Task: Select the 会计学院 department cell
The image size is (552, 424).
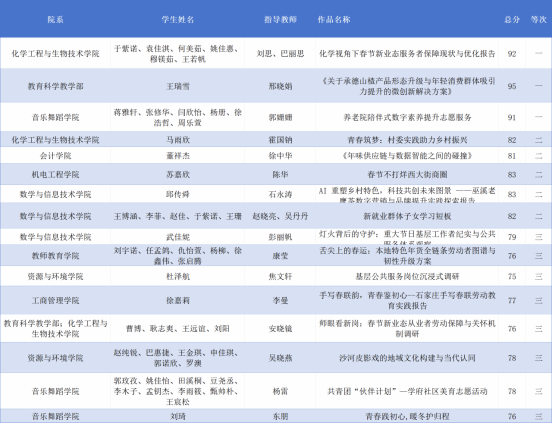Action: click(x=55, y=156)
